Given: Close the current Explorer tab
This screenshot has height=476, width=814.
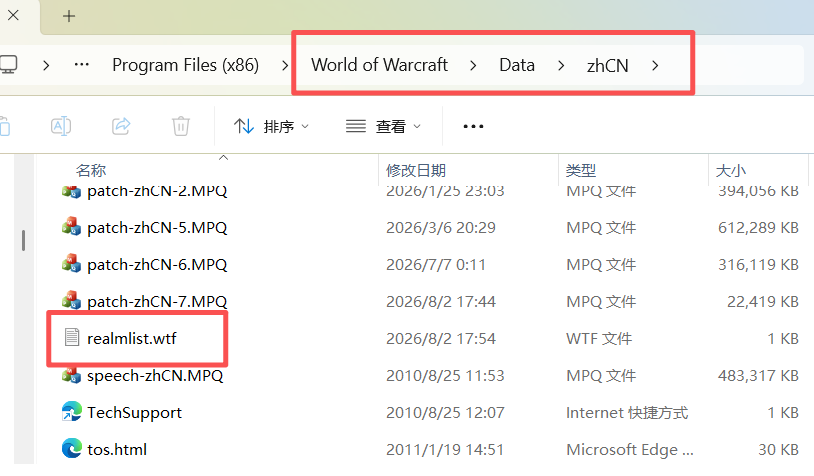Looking at the screenshot, I should 13,16.
